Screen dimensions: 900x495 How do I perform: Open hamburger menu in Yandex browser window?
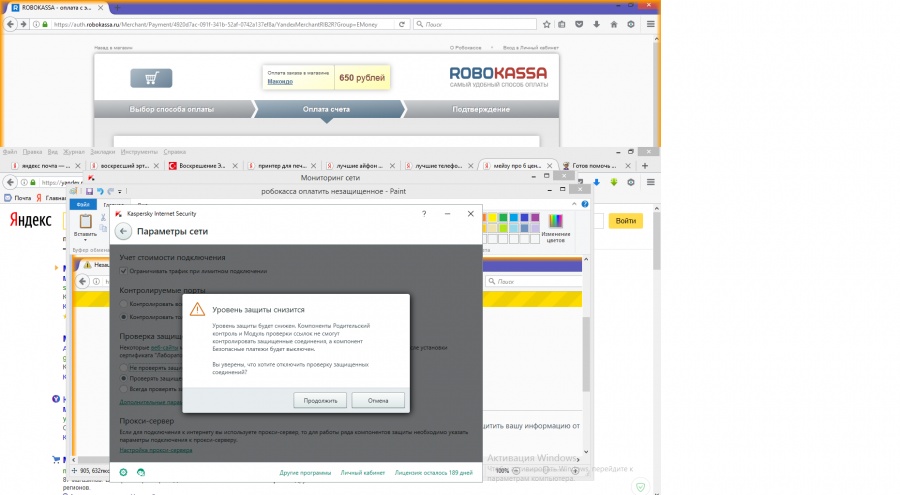click(650, 182)
